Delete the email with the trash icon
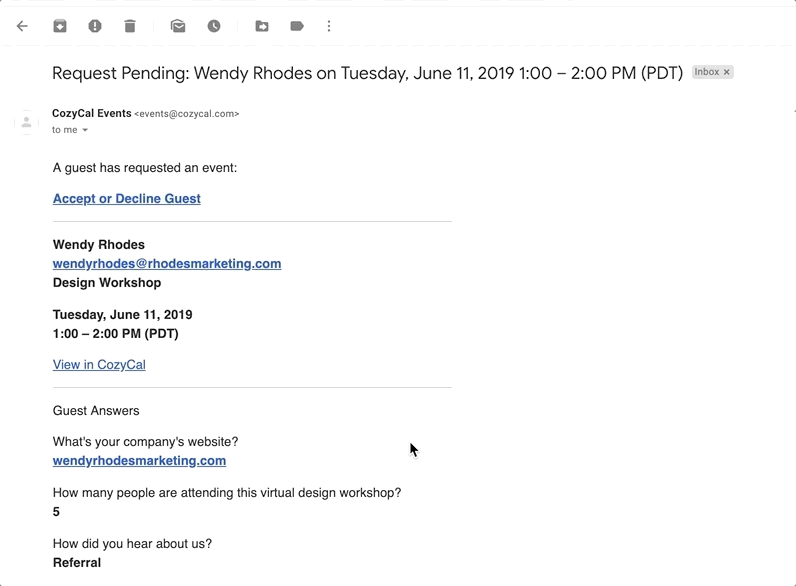The height and width of the screenshot is (586, 796). [x=130, y=26]
